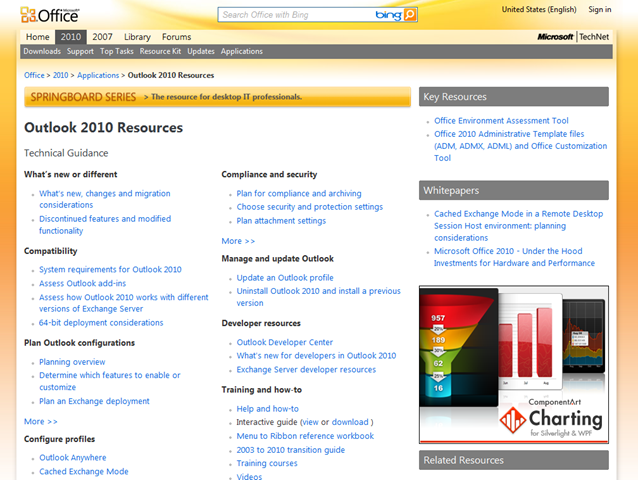Screen dimensions: 638x480
Task: Change the United States (English) locale
Action: click(x=539, y=9)
